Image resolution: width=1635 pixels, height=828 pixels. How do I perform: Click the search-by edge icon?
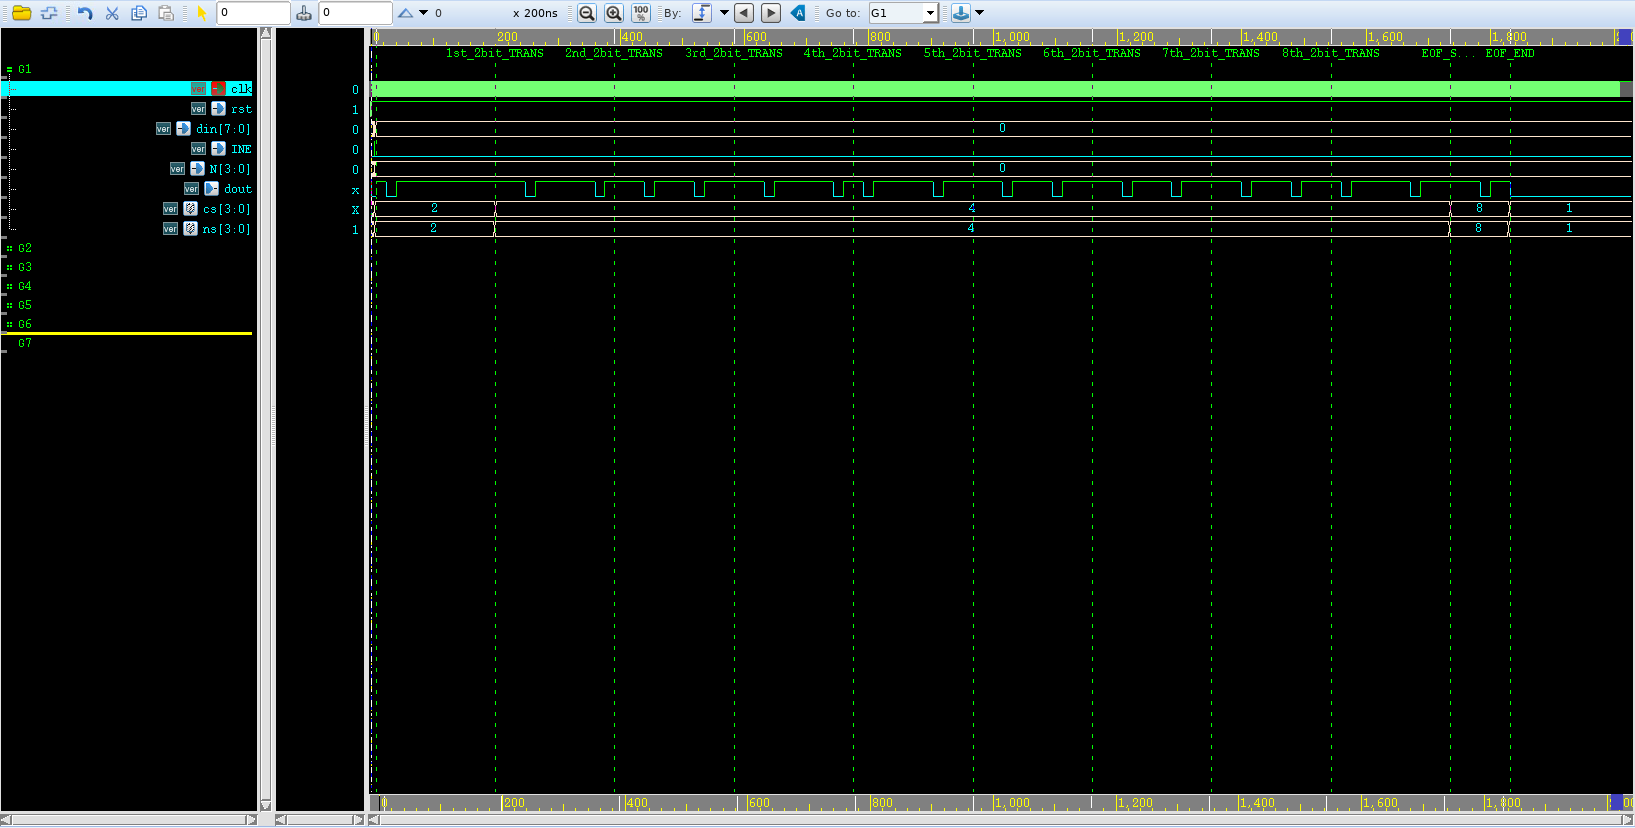click(x=702, y=13)
